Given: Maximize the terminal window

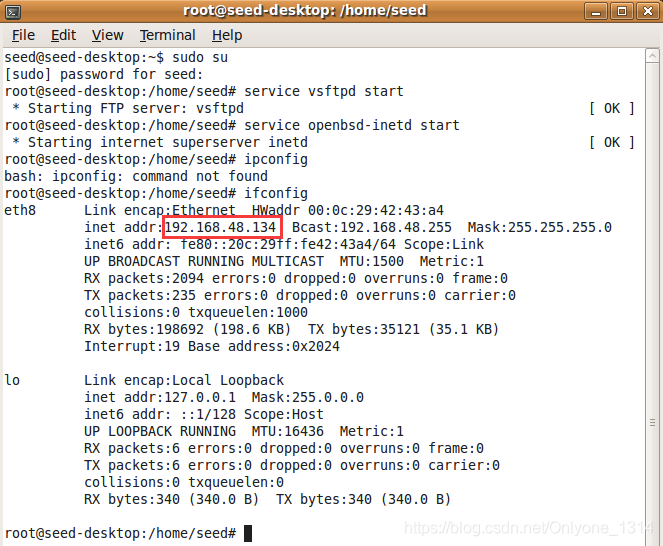Looking at the screenshot, I should click(x=622, y=11).
